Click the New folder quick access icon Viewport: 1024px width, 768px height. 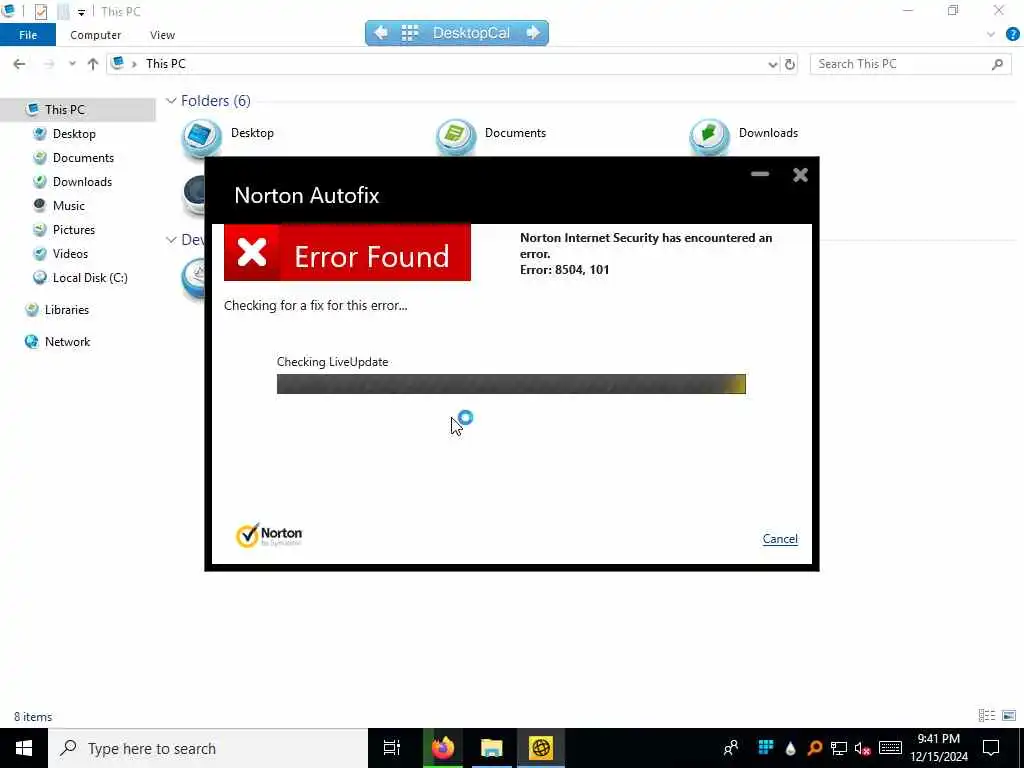coord(63,11)
